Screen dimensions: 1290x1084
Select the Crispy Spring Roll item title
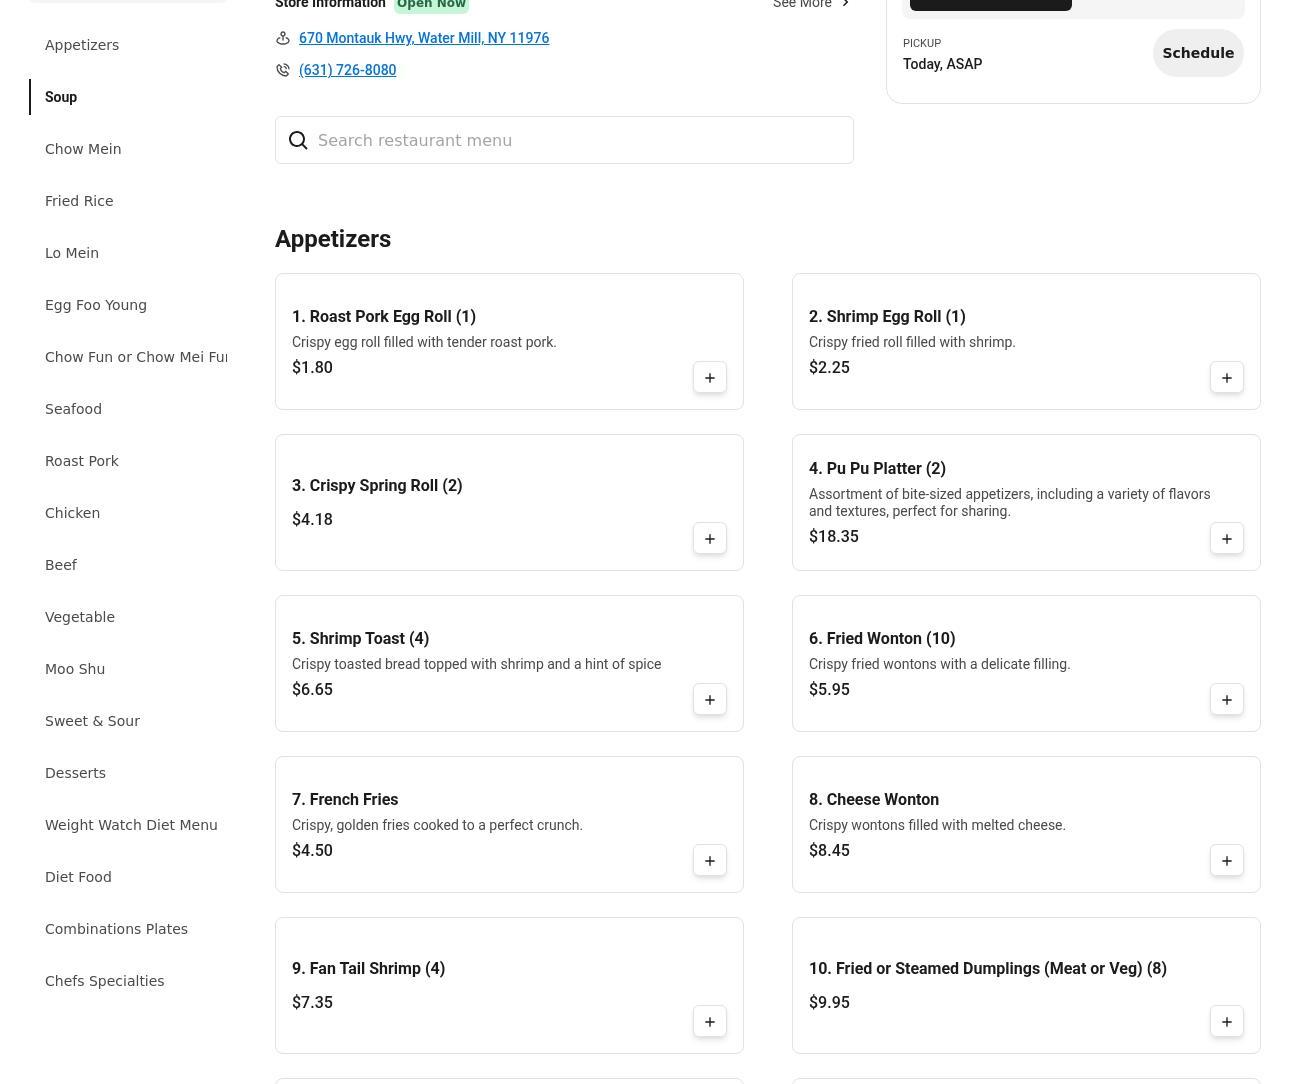point(377,485)
